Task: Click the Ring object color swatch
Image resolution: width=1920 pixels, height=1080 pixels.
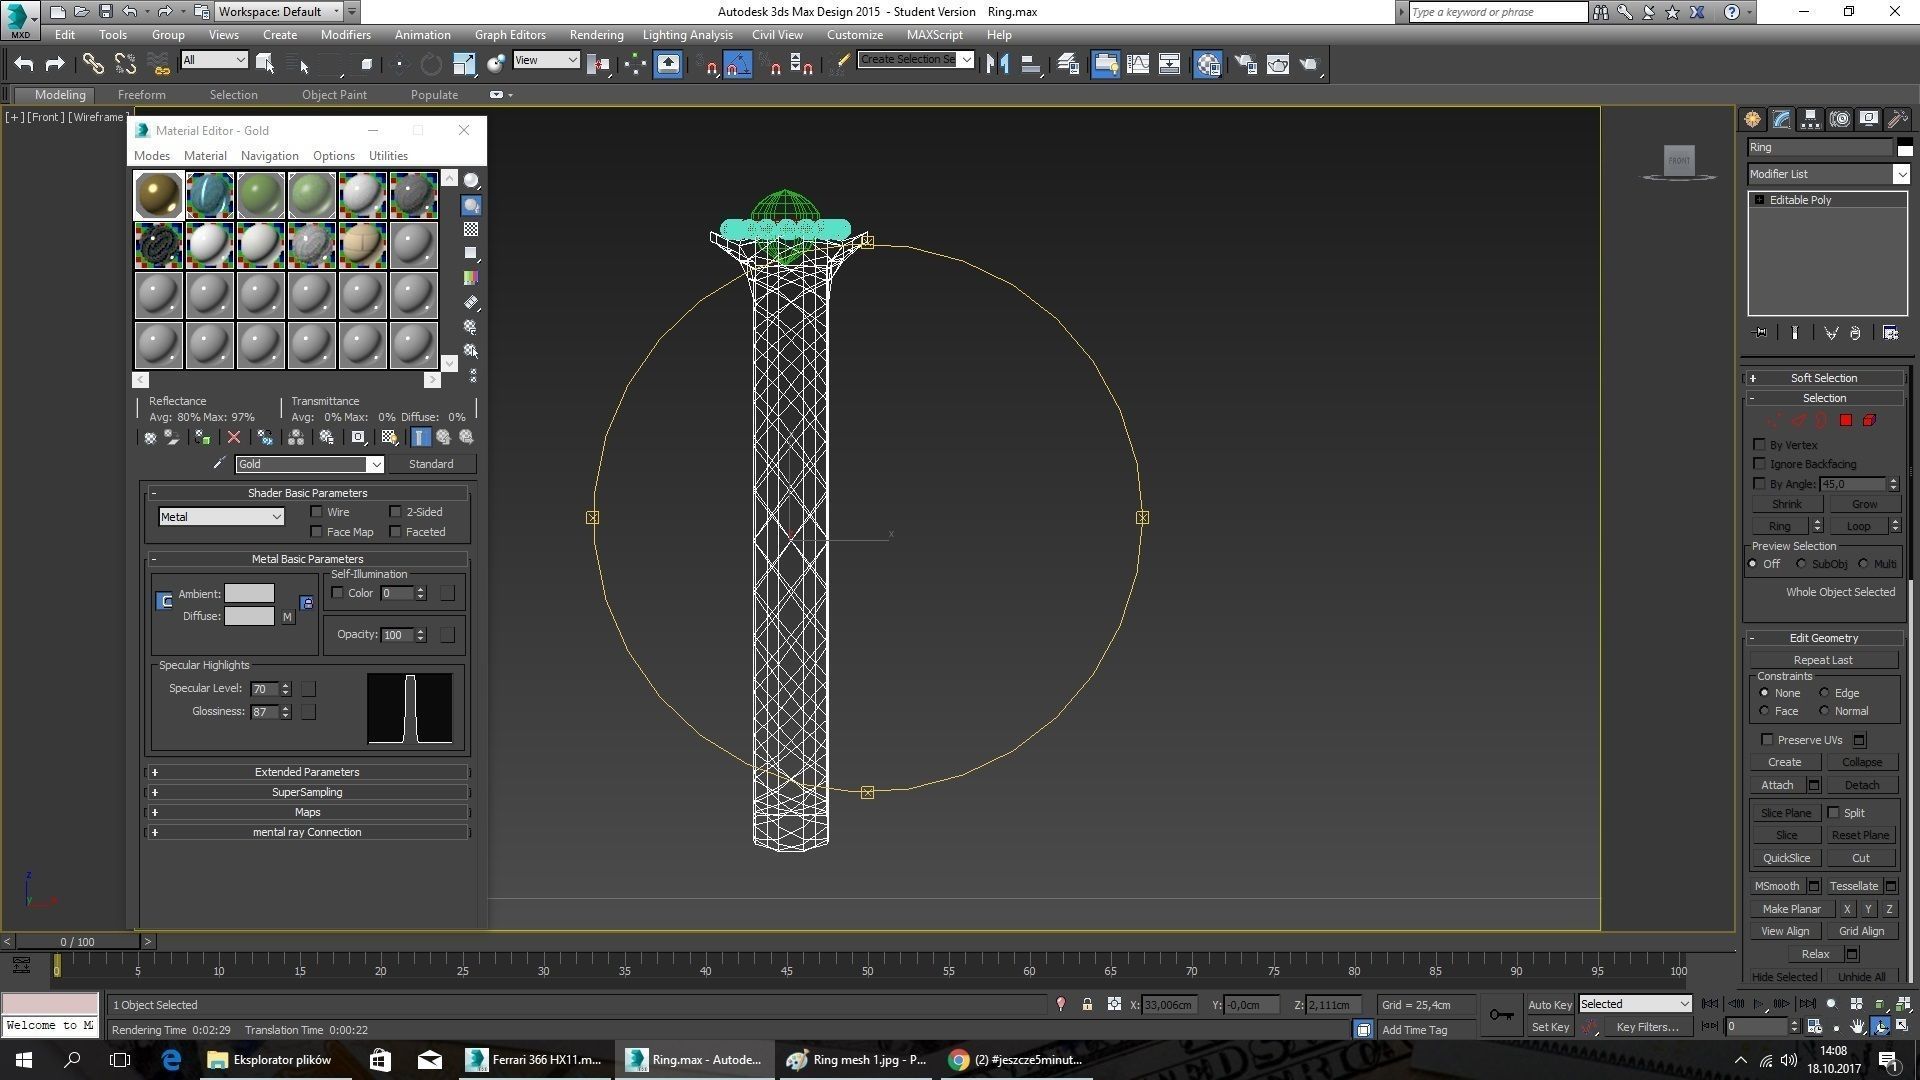Action: (x=1905, y=147)
